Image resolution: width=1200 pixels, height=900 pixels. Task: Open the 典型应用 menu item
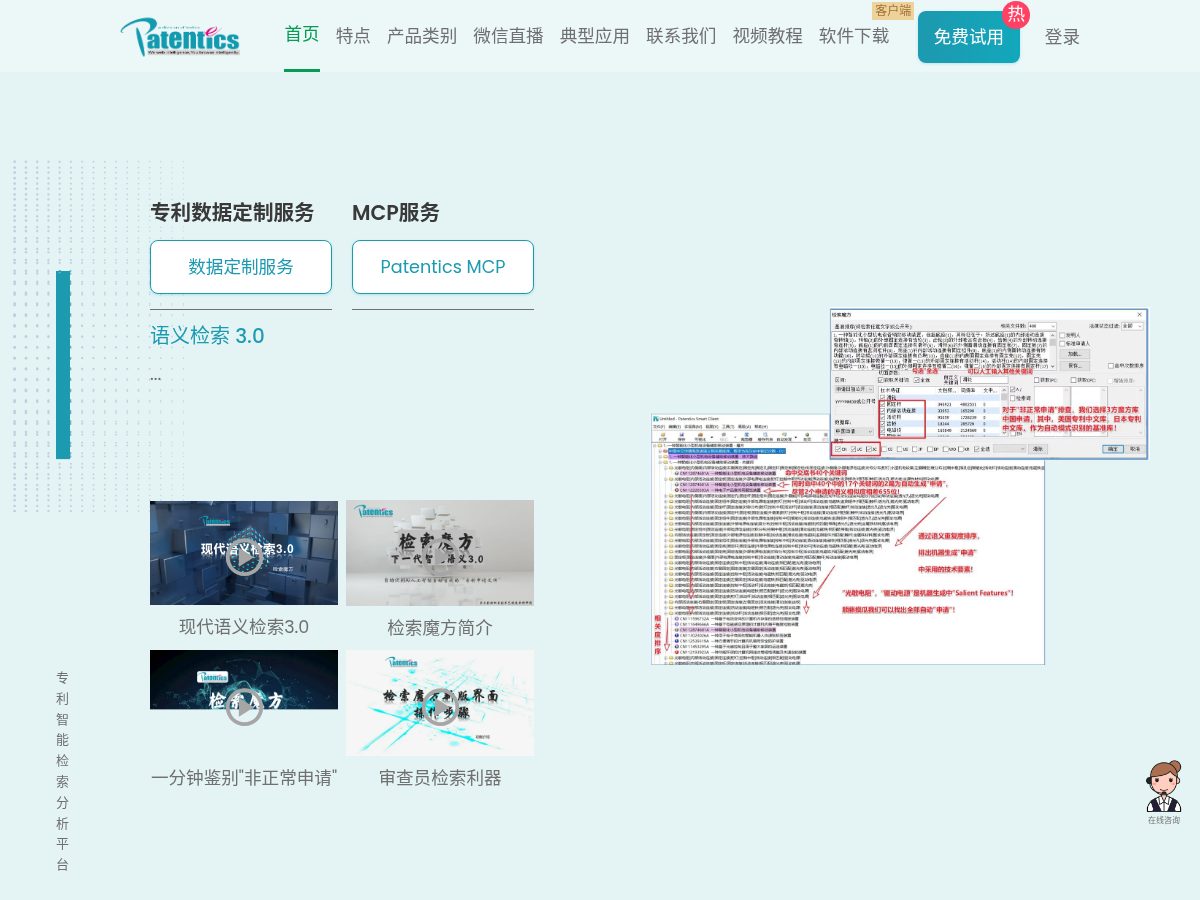[x=595, y=36]
